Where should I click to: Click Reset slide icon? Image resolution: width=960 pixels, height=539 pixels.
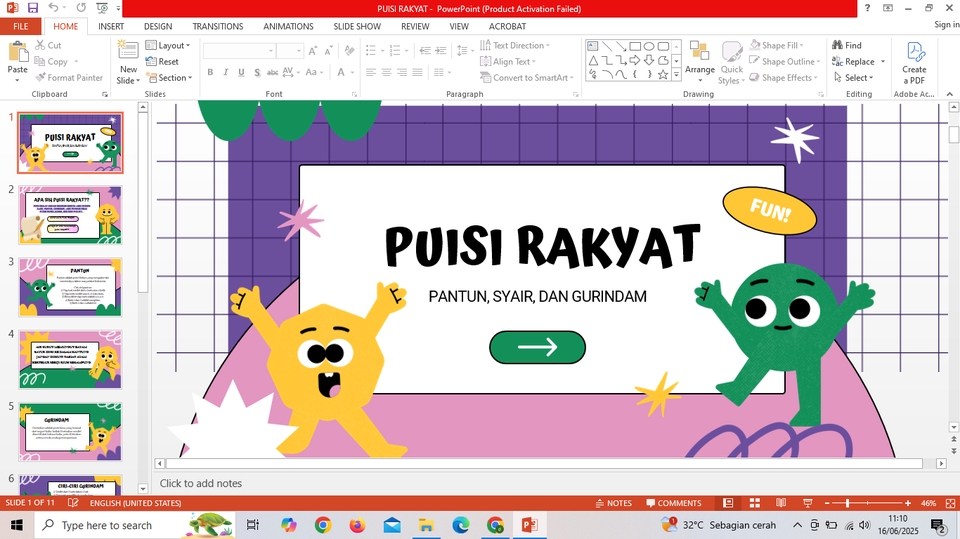click(151, 61)
